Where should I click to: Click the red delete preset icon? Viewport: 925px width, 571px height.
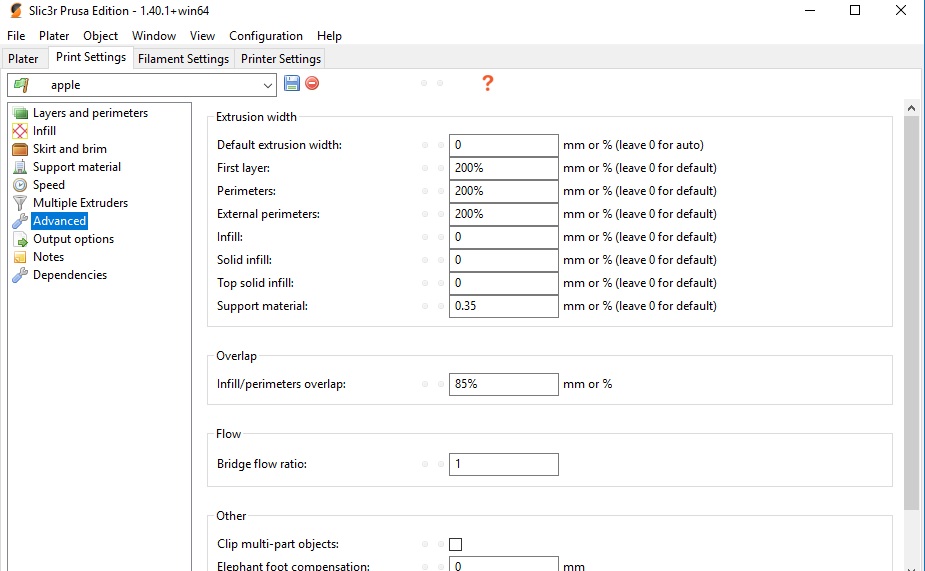312,84
